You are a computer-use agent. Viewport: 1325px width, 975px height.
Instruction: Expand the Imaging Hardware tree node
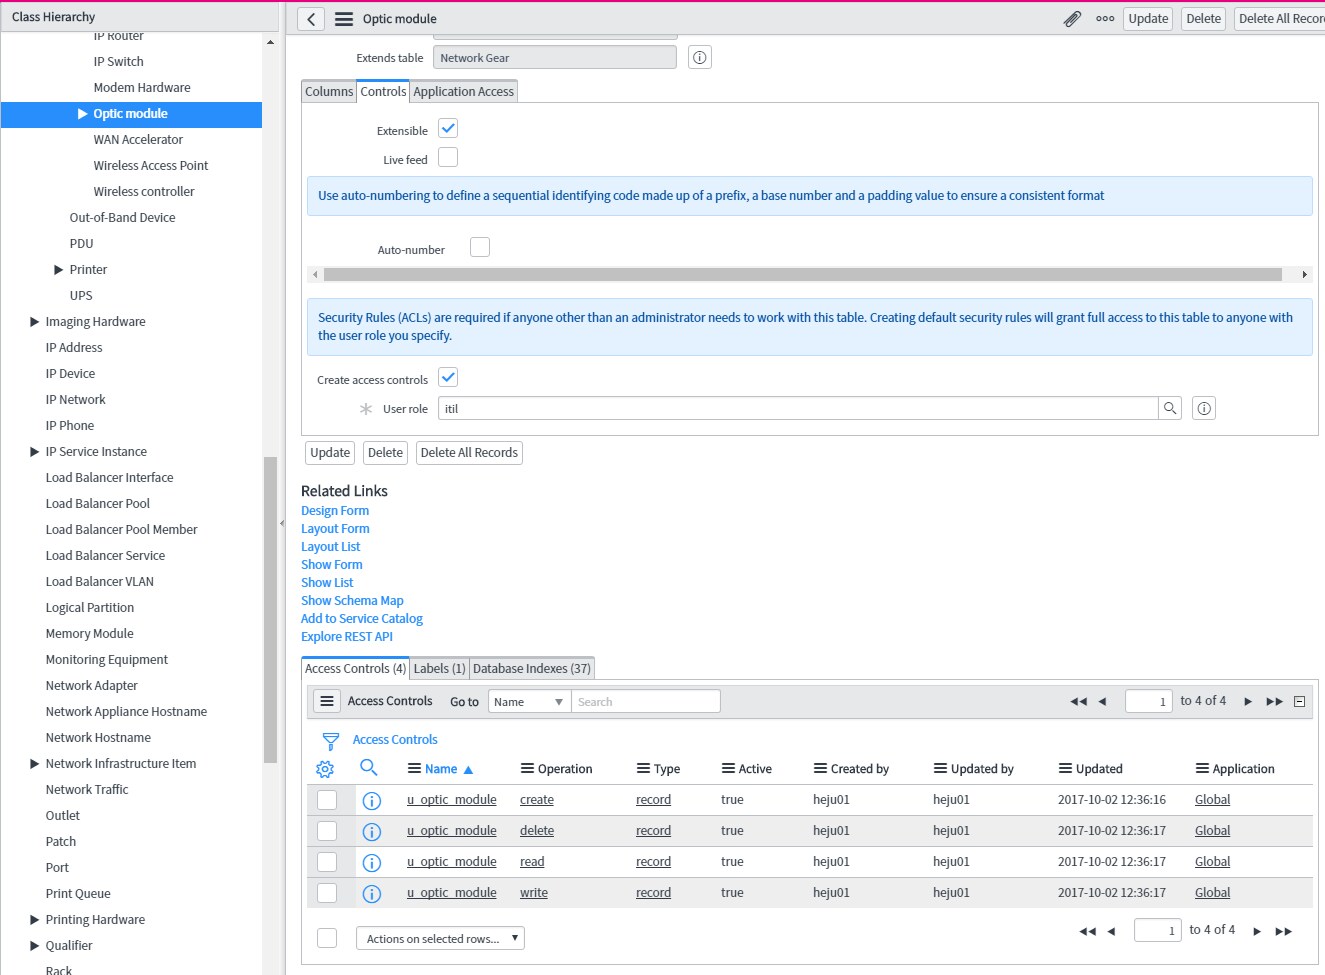click(x=35, y=322)
